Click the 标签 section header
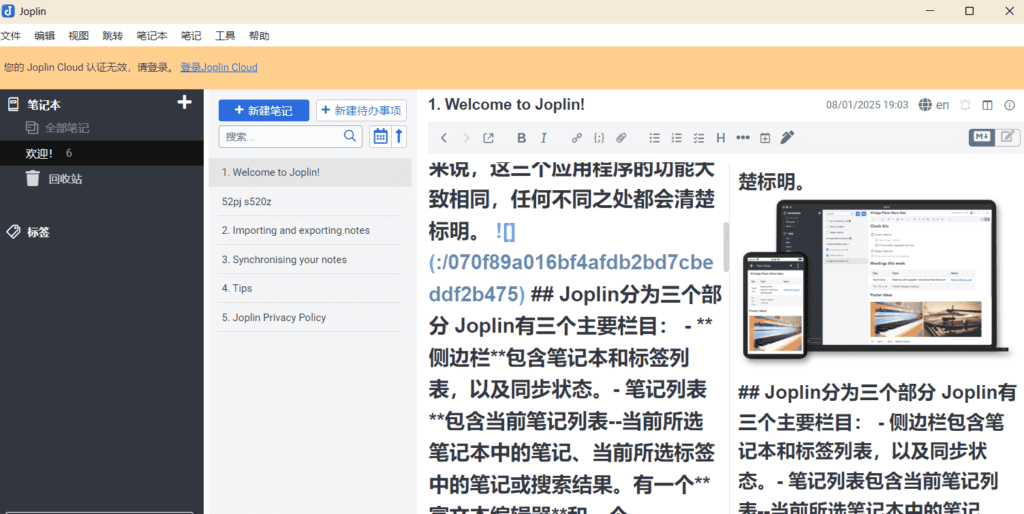The height and width of the screenshot is (514, 1024). 39,232
